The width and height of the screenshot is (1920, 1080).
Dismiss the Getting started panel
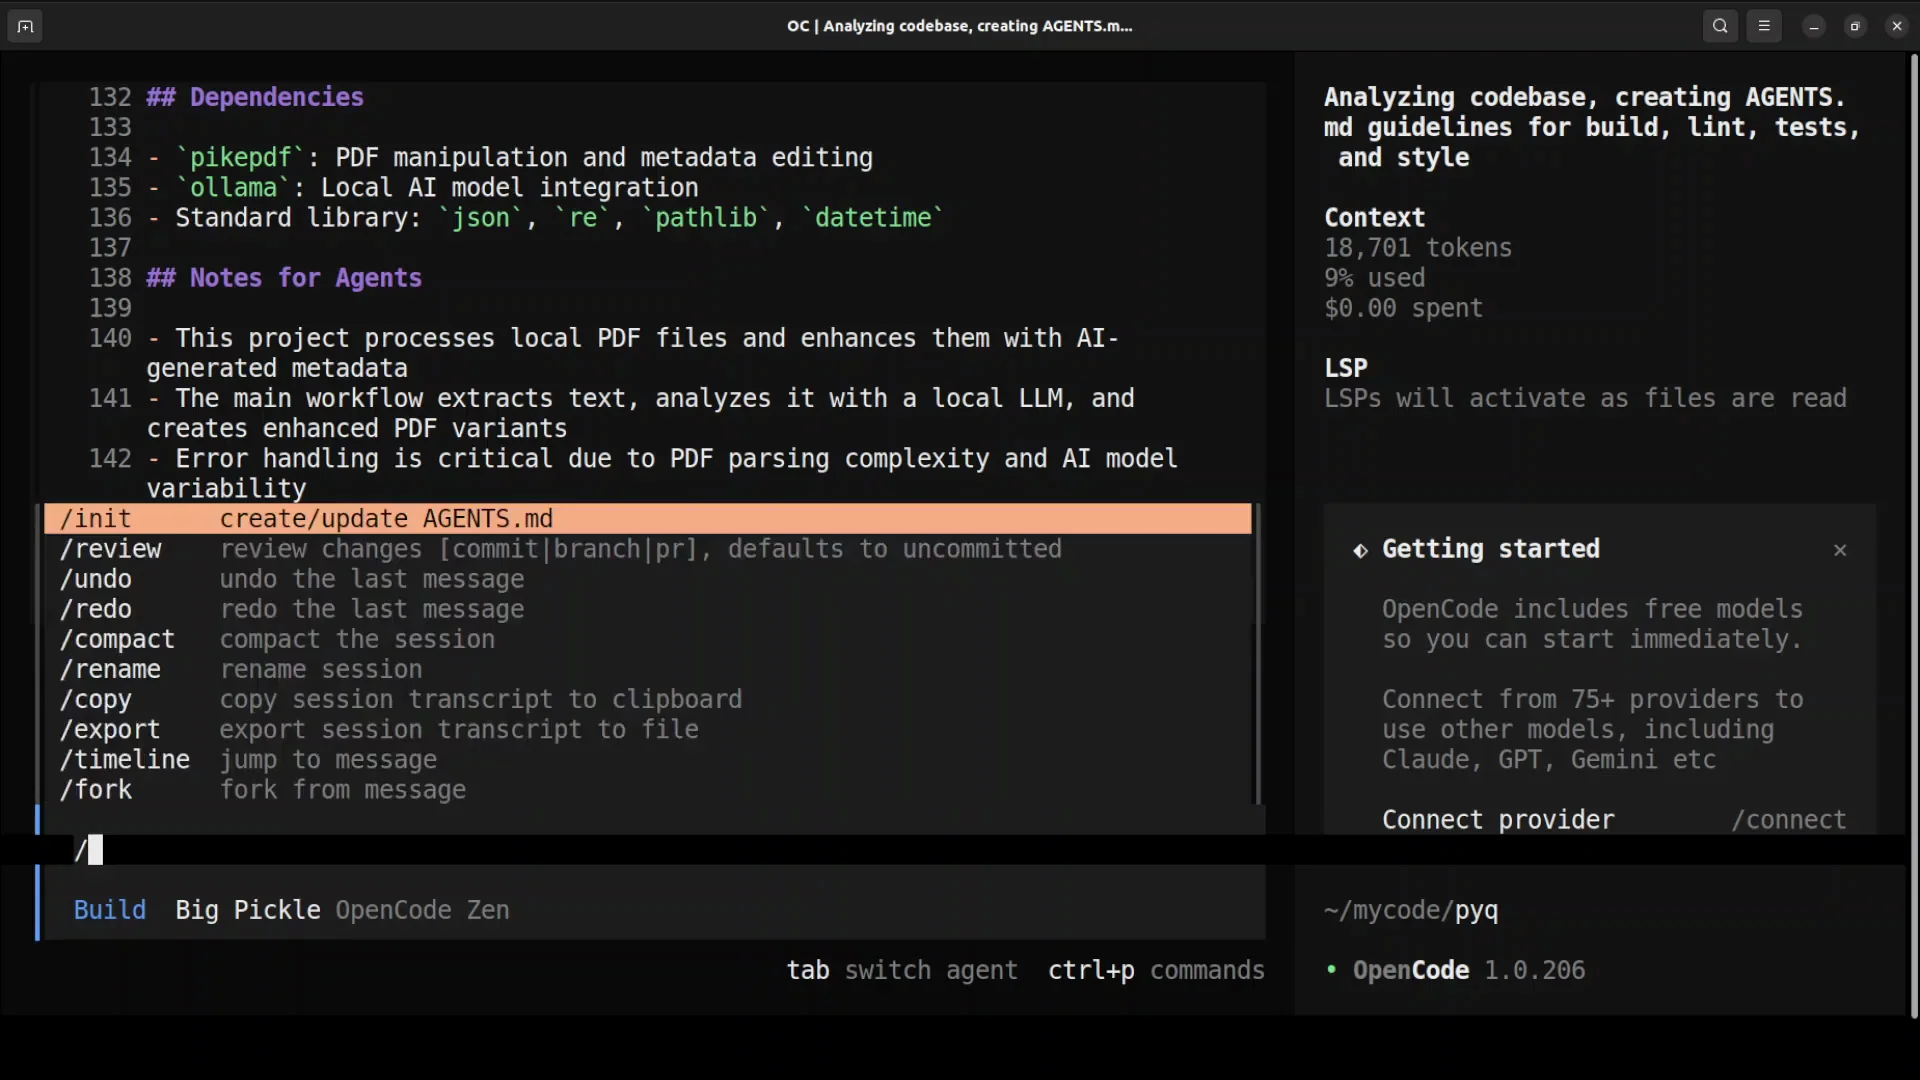pos(1840,550)
